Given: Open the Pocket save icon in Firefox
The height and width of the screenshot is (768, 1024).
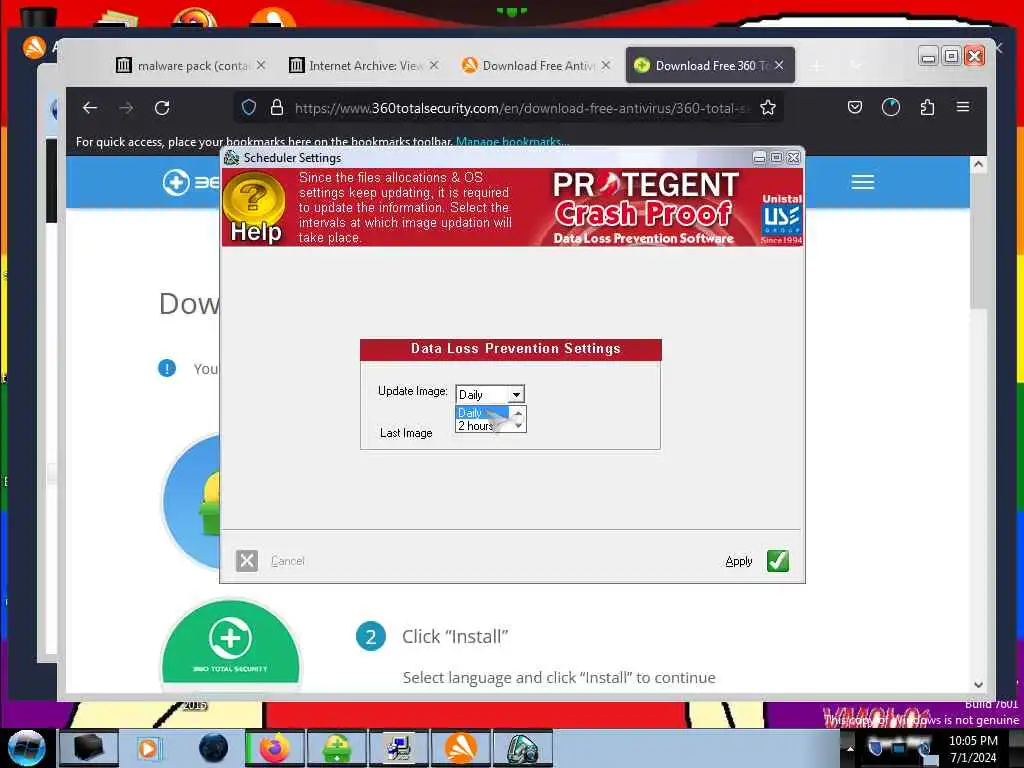Looking at the screenshot, I should 854,107.
